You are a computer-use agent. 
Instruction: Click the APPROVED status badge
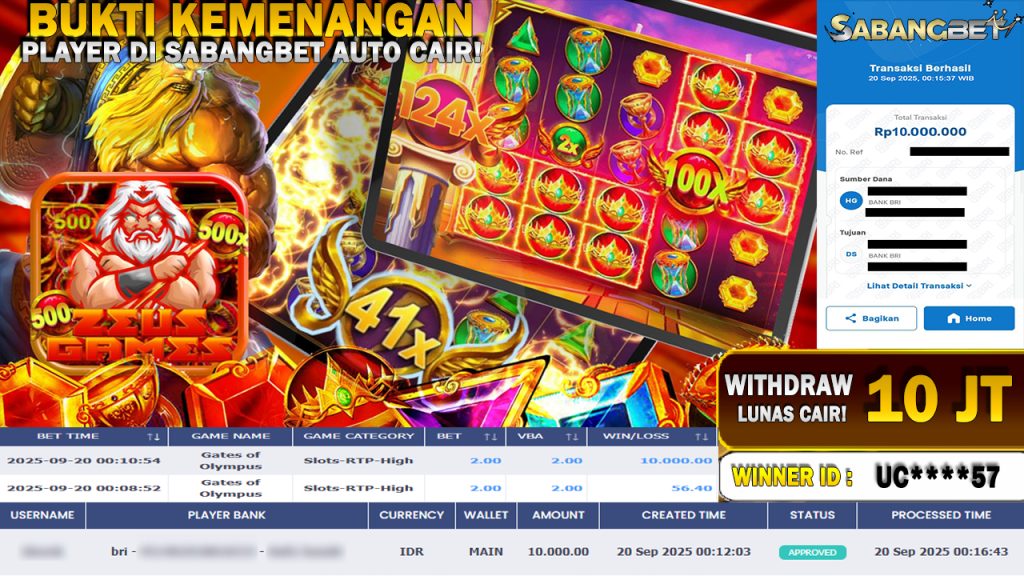(x=812, y=552)
